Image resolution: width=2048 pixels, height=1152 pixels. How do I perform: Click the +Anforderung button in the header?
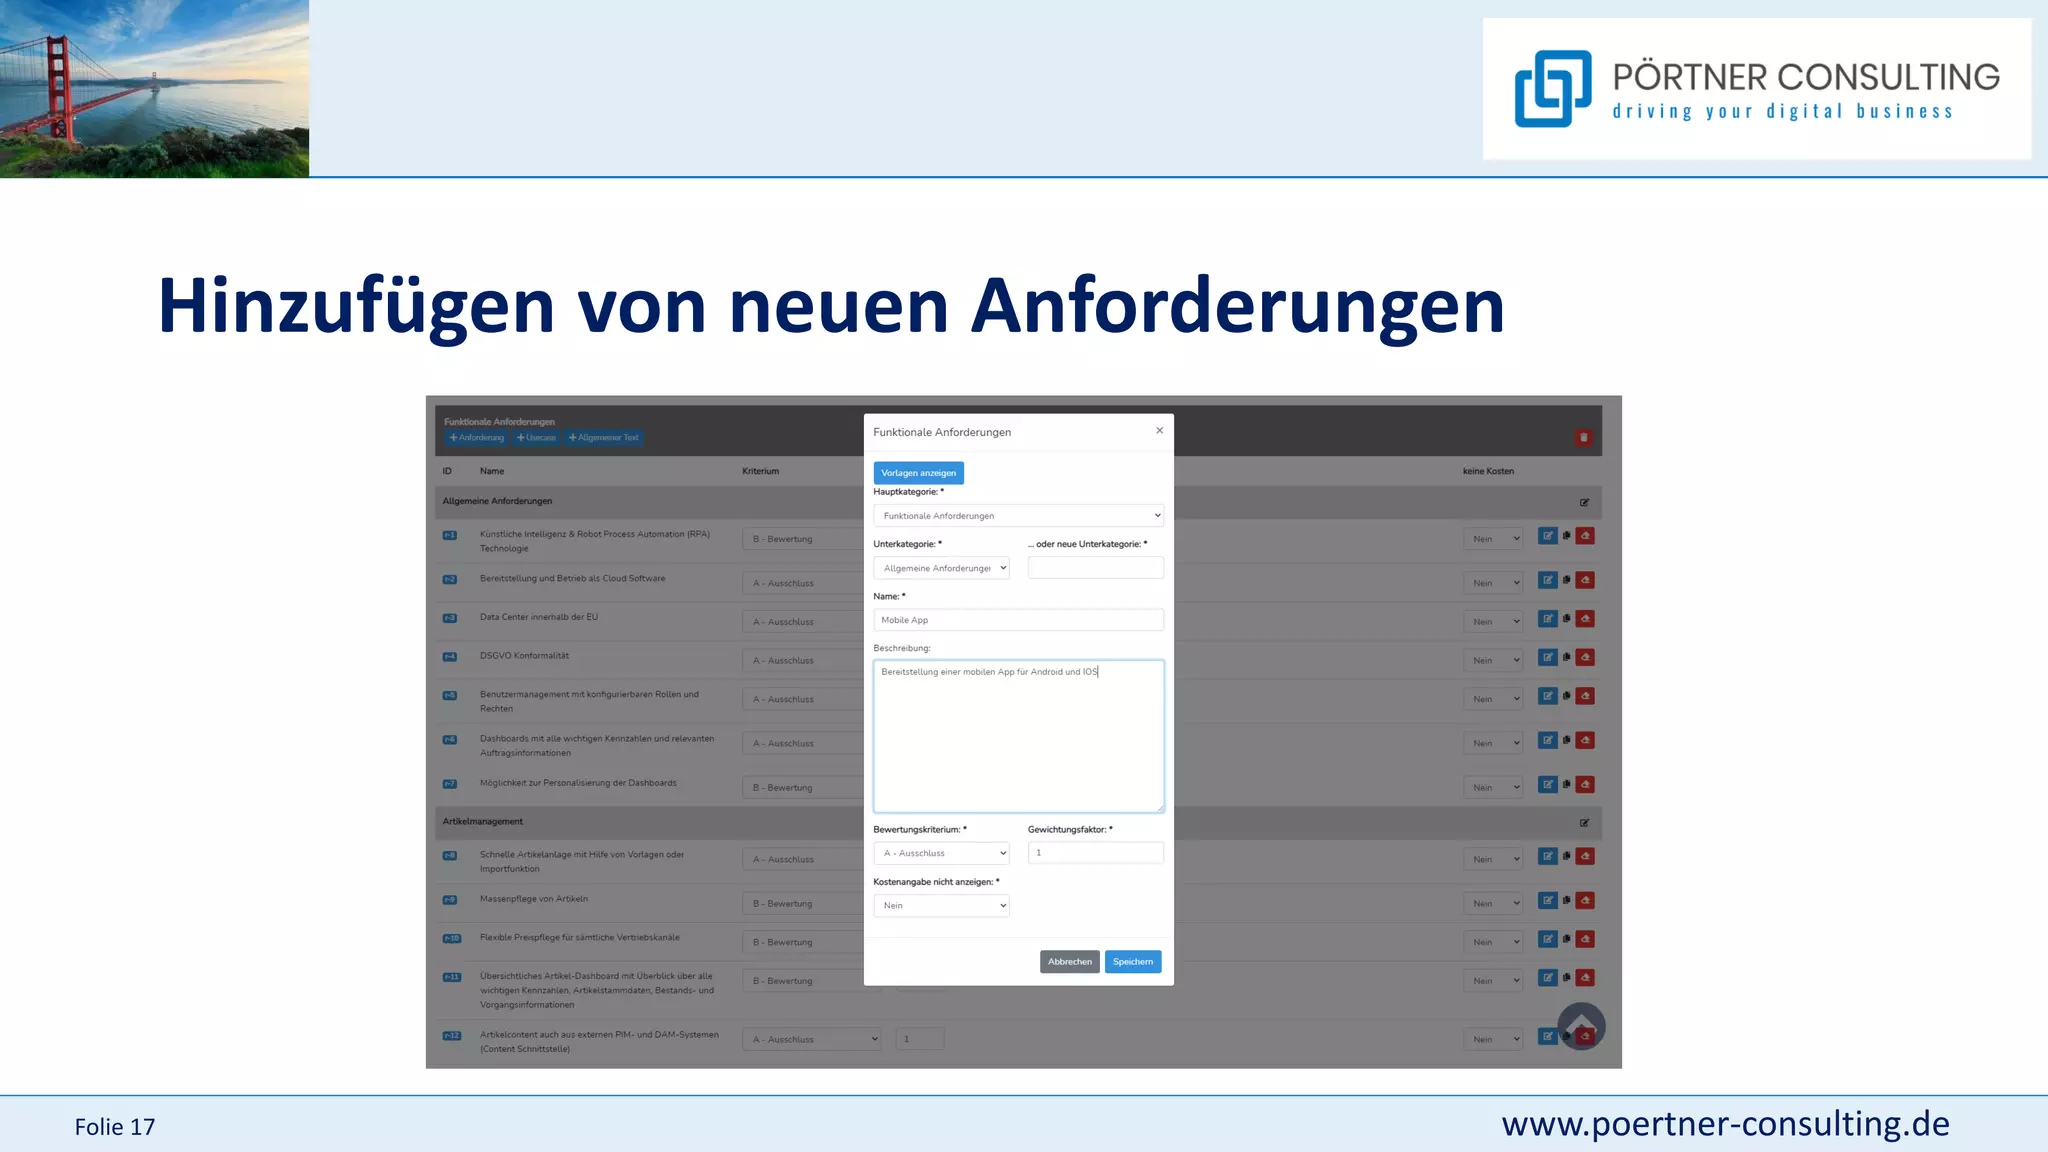477,438
